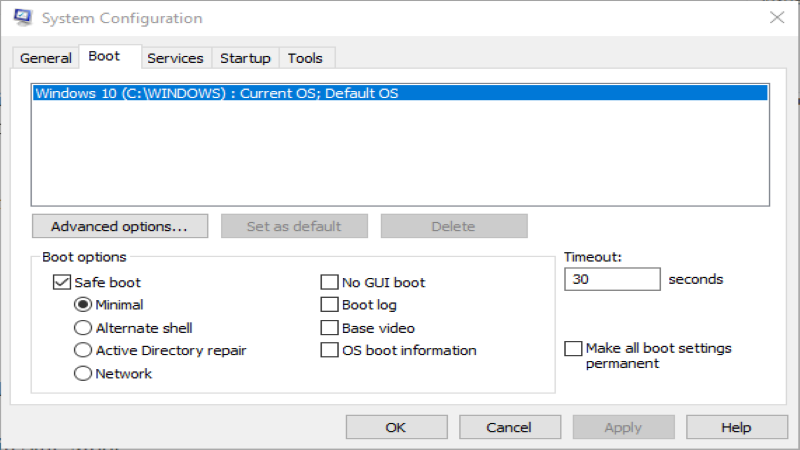800x450 pixels.
Task: Open the Services tab
Action: 175,58
